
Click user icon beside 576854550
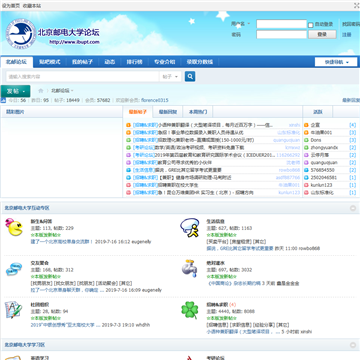point(306,170)
